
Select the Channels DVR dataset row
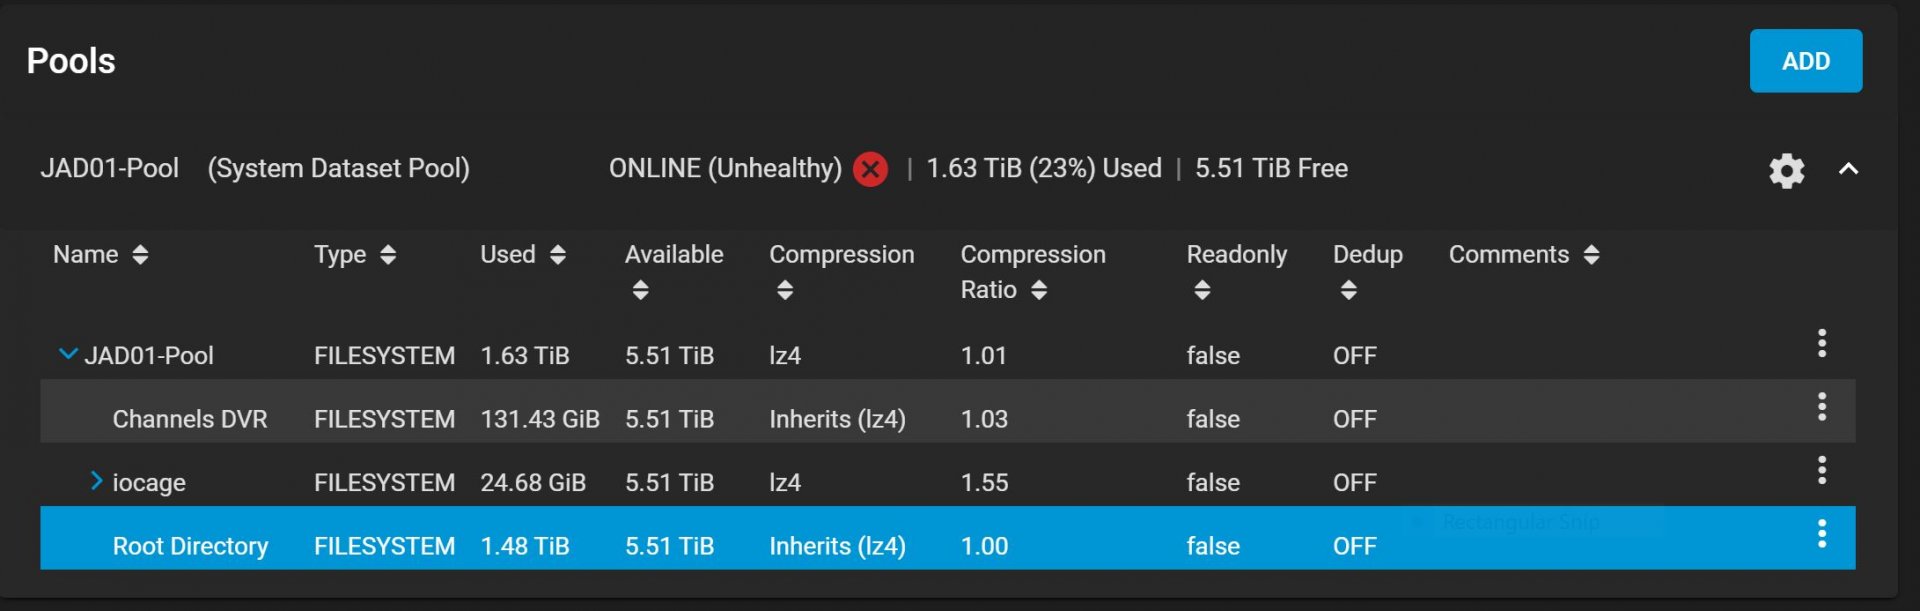click(x=190, y=419)
